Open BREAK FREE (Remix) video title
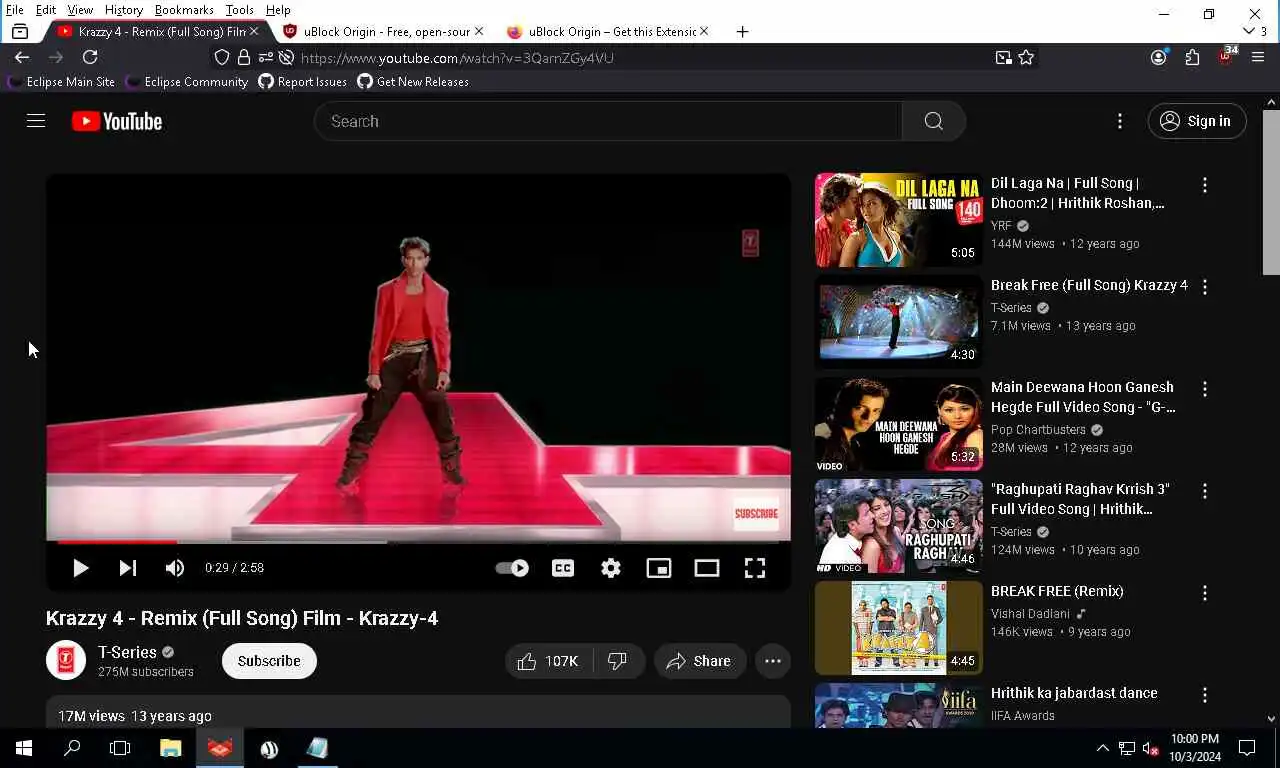The width and height of the screenshot is (1280, 768). coord(1057,591)
